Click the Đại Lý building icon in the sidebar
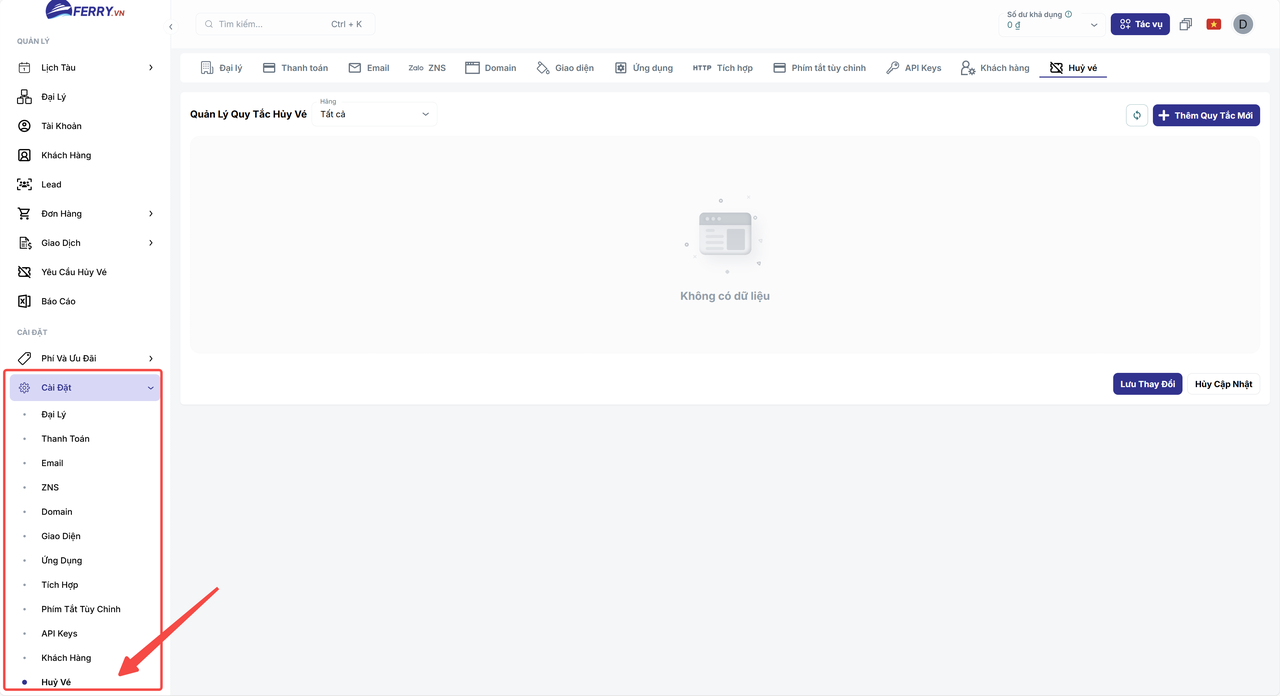Viewport: 1280px width, 696px height. coord(25,97)
